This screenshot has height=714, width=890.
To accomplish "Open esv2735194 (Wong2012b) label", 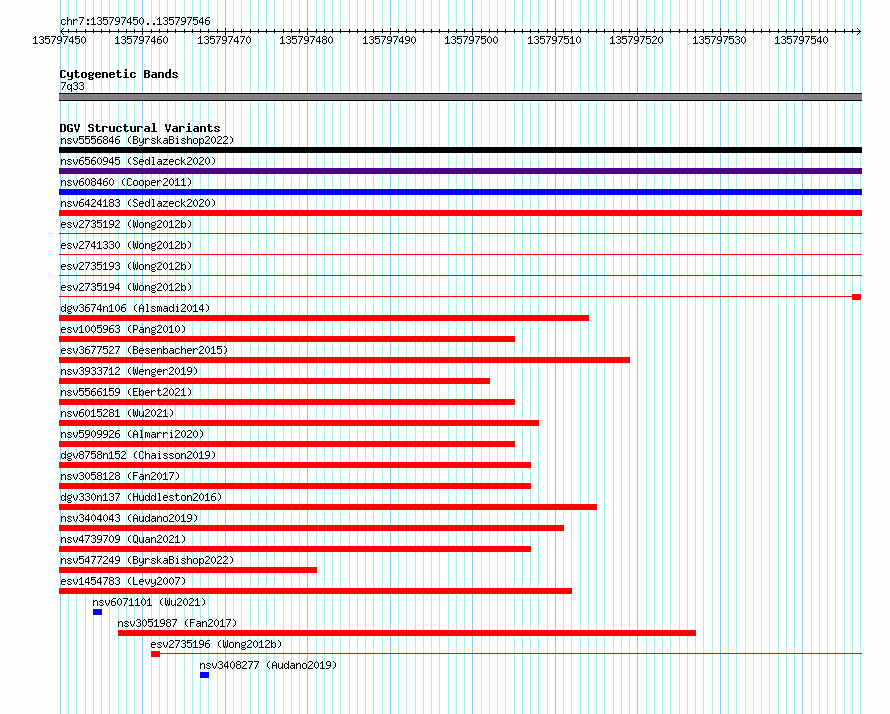I will [x=126, y=287].
